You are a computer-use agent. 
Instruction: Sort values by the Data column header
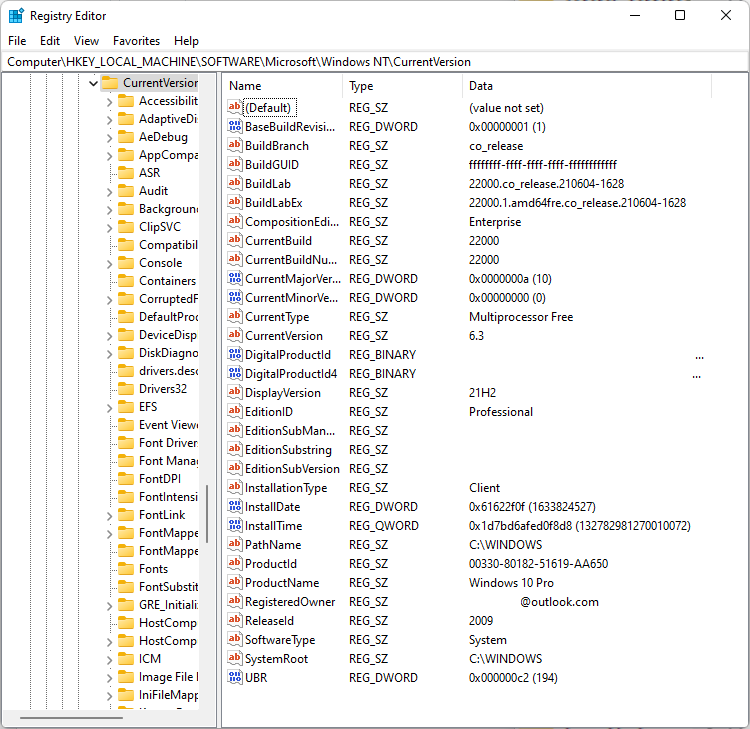(587, 86)
